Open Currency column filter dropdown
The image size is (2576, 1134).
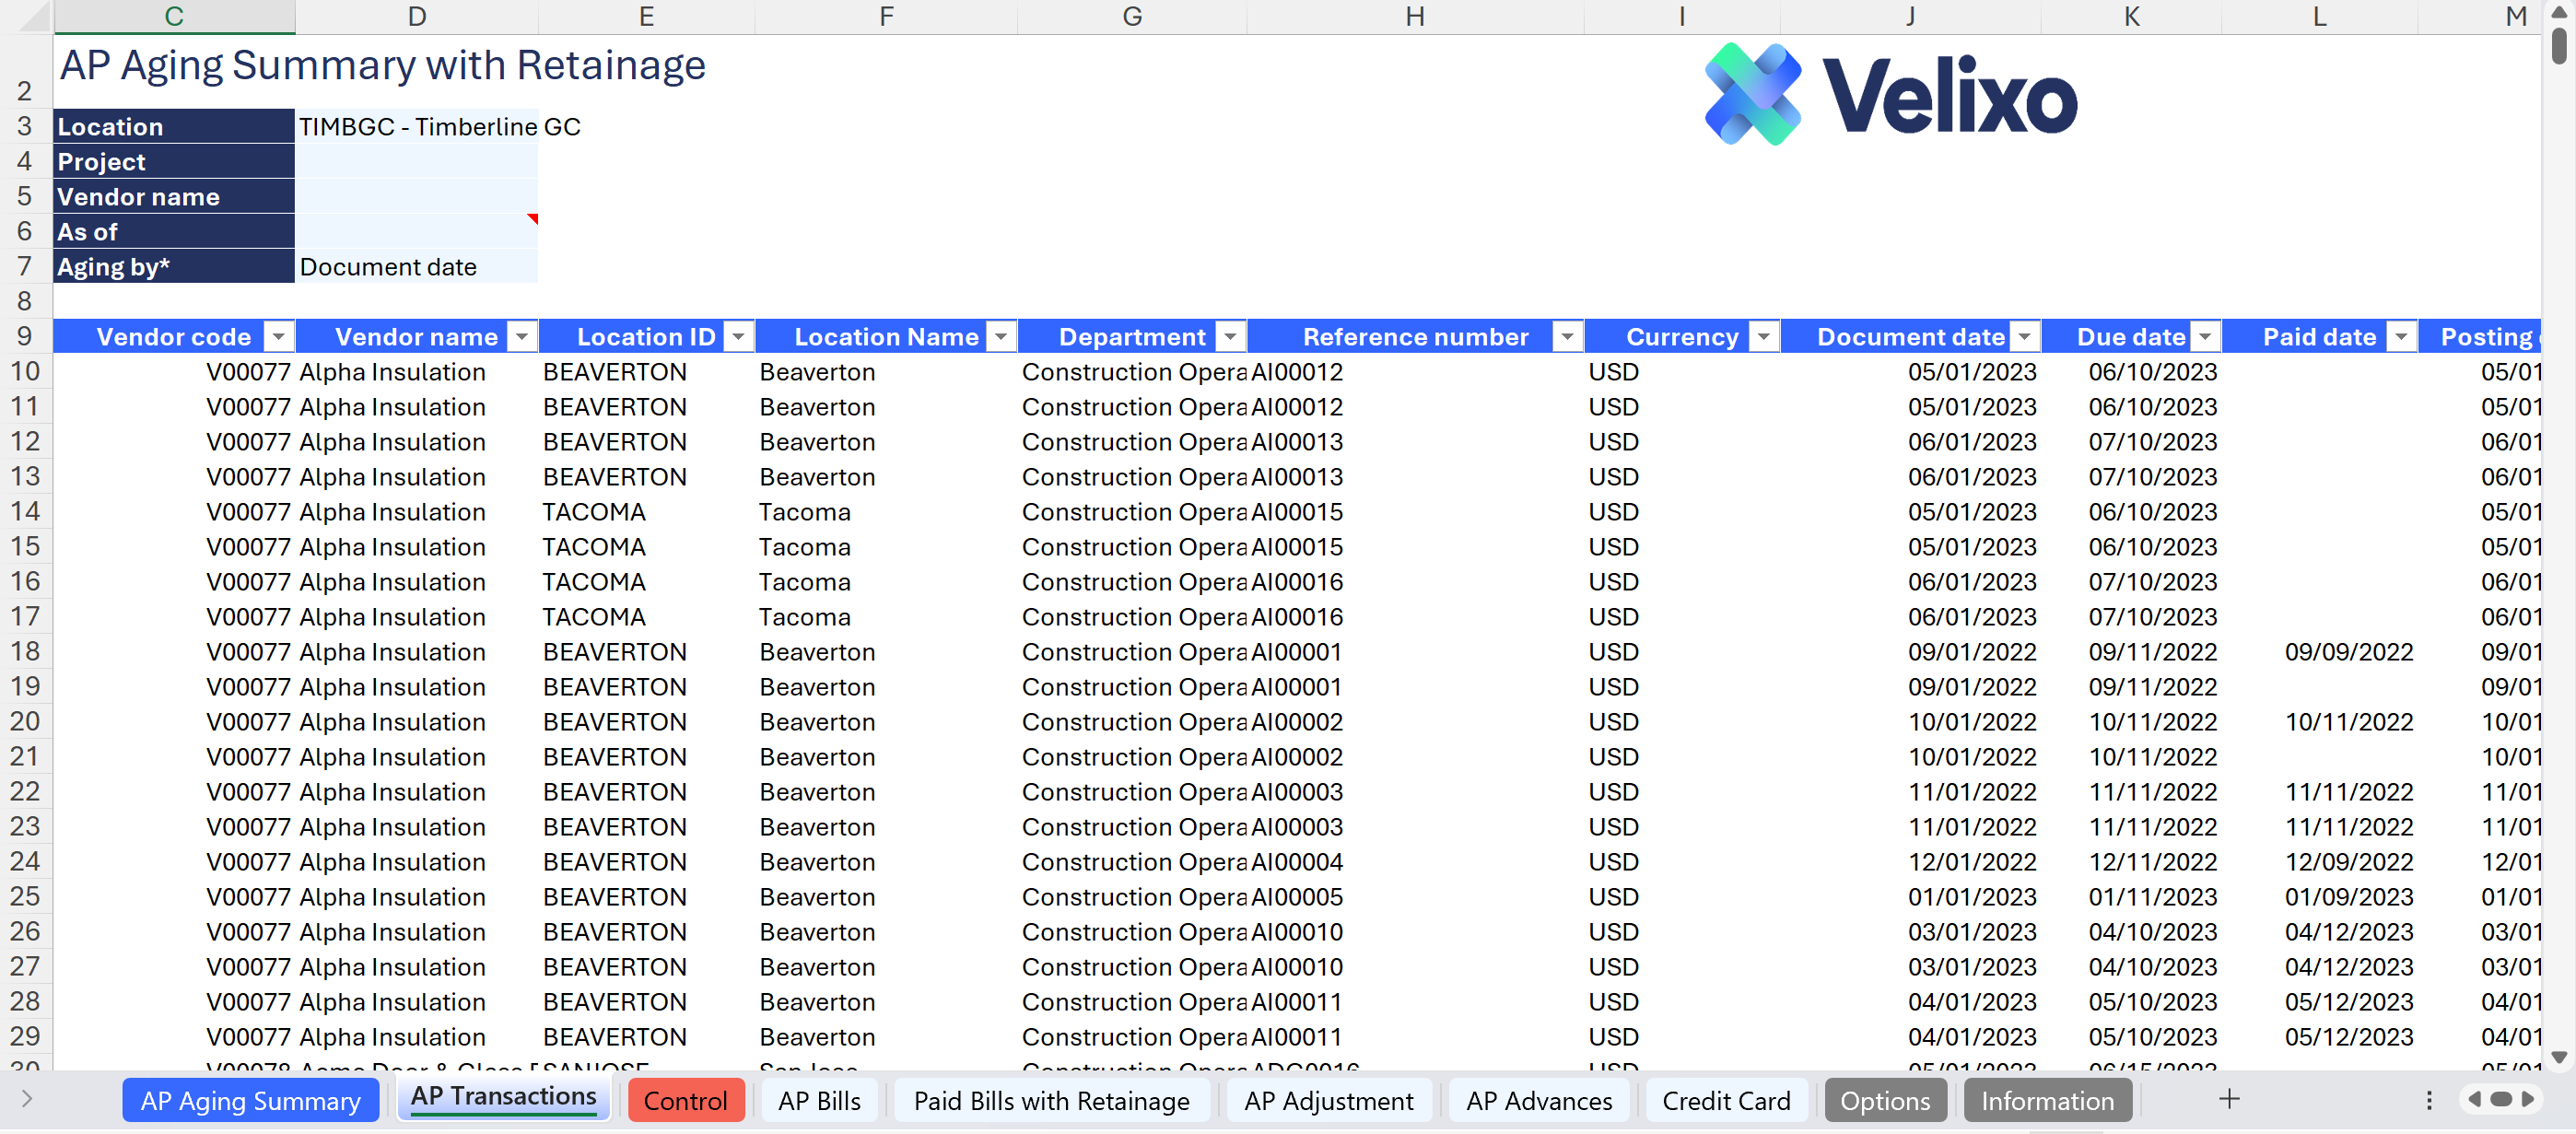pyautogui.click(x=1764, y=337)
